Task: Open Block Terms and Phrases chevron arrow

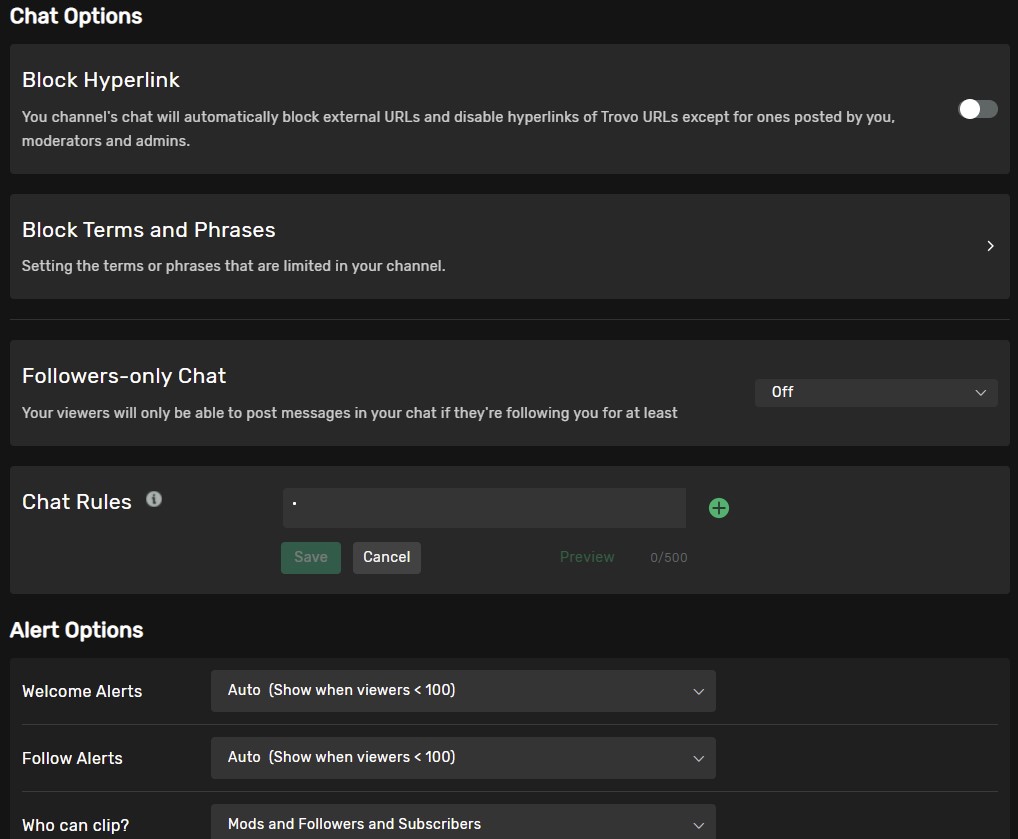Action: (990, 246)
